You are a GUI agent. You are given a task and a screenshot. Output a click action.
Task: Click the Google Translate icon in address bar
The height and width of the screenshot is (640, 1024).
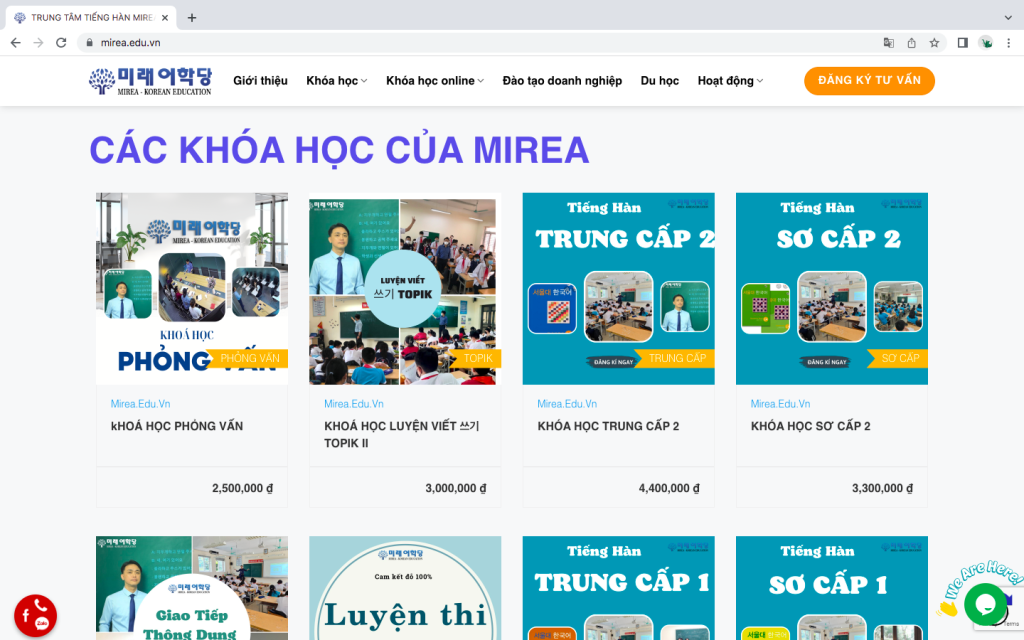tap(888, 43)
